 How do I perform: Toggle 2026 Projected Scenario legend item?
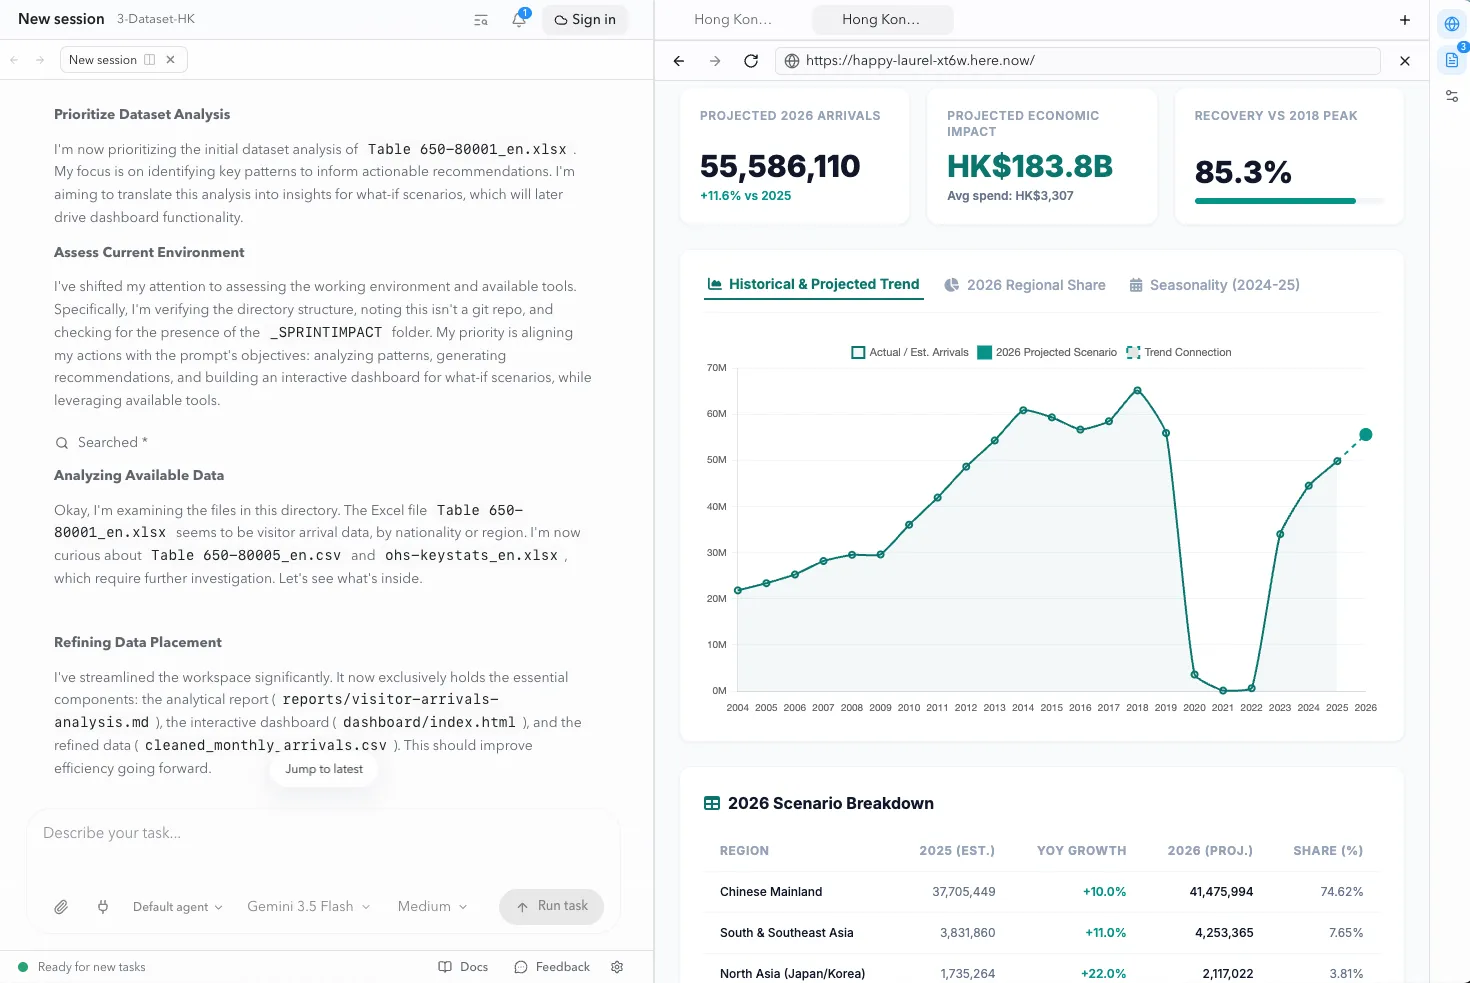point(1047,352)
